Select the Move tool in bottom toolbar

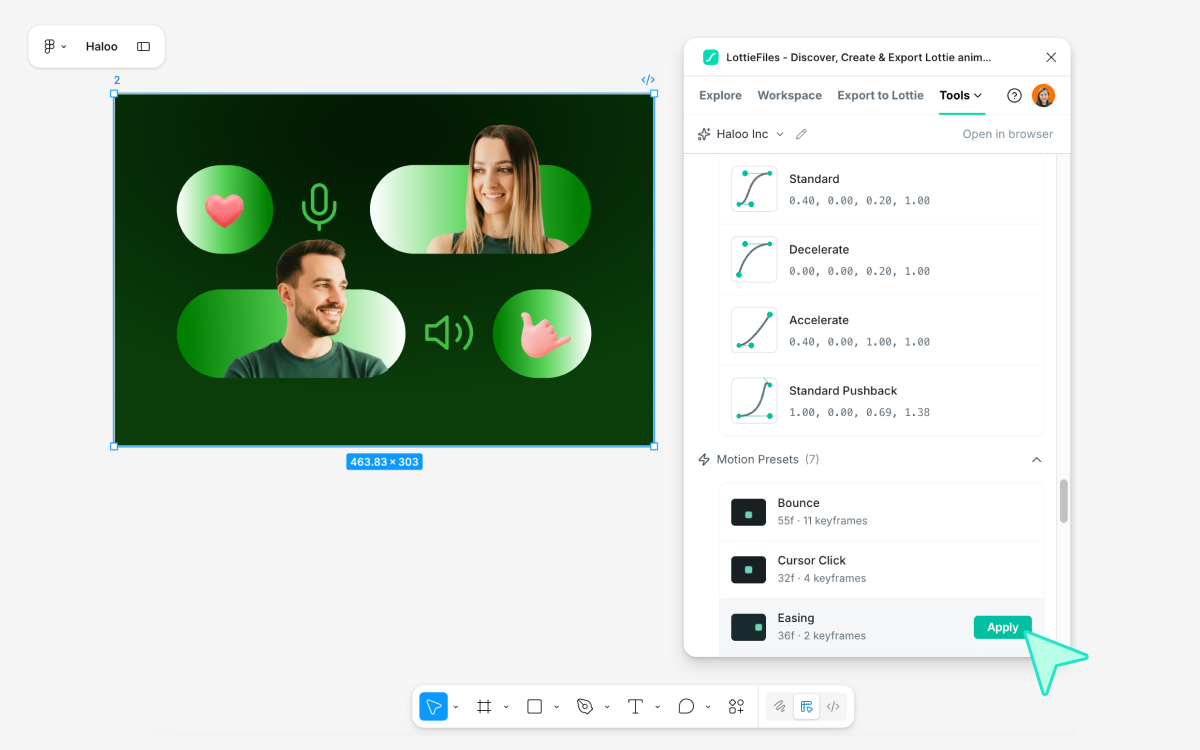click(x=433, y=706)
